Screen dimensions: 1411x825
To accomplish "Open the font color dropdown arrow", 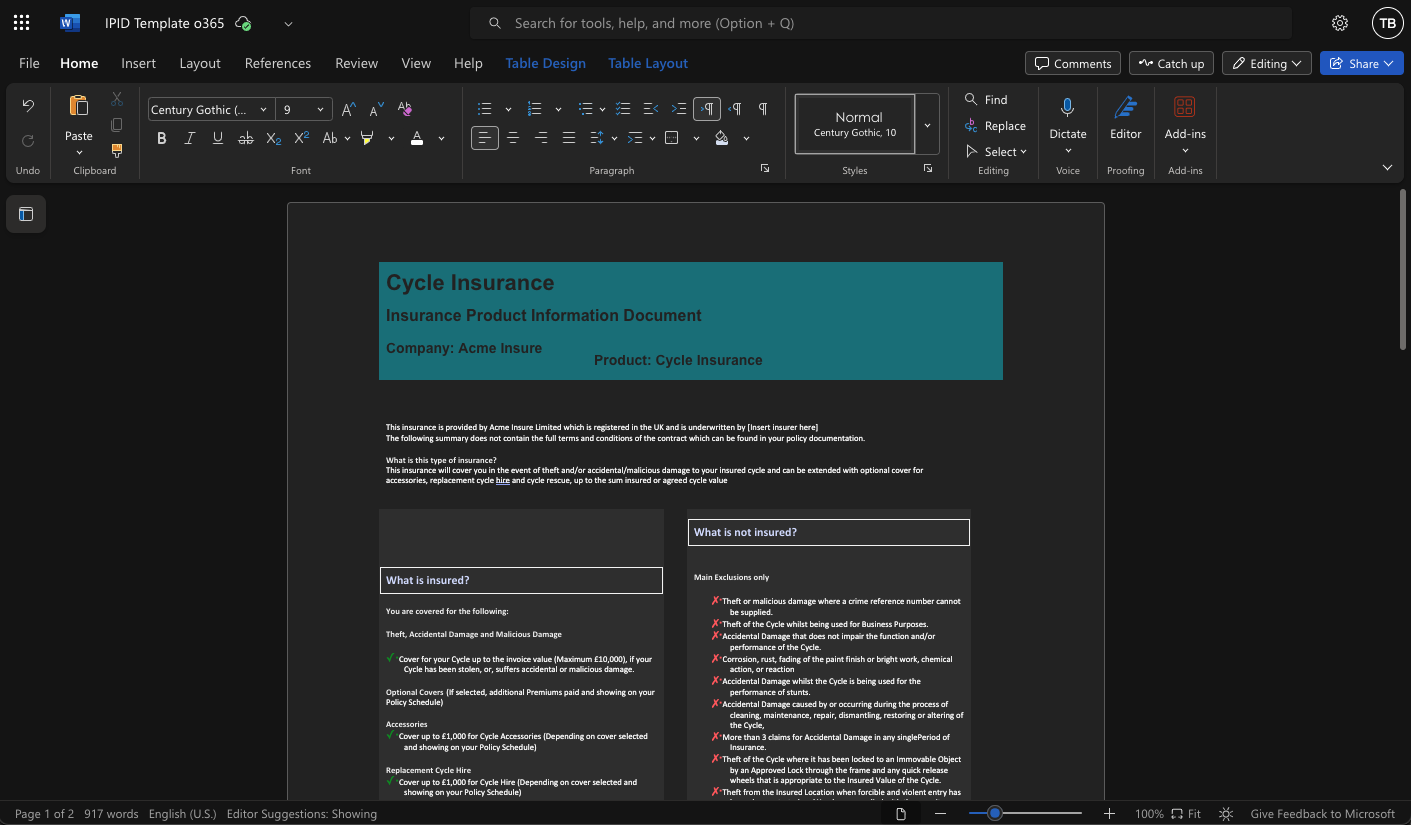I will 441,138.
